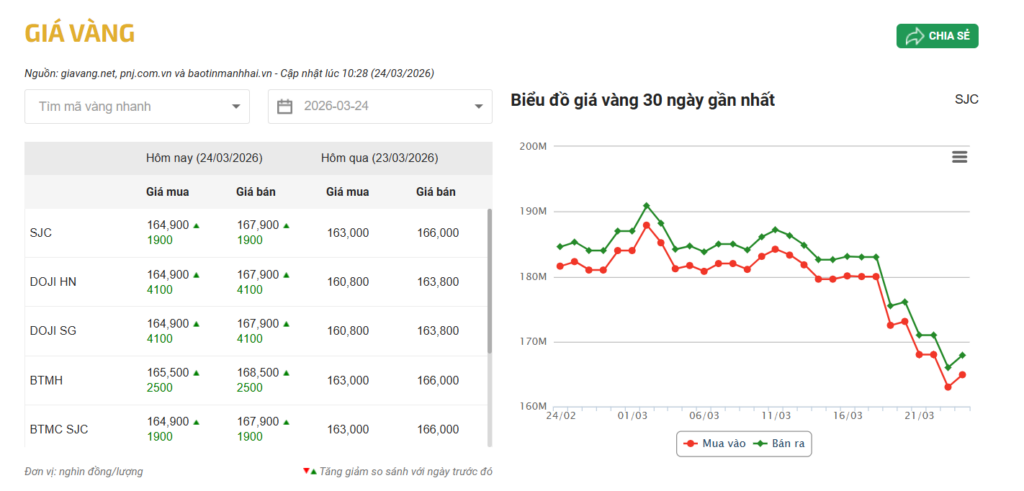Viewport: 1024px width, 491px height.
Task: Open the chart hamburger menu icon
Action: click(959, 157)
